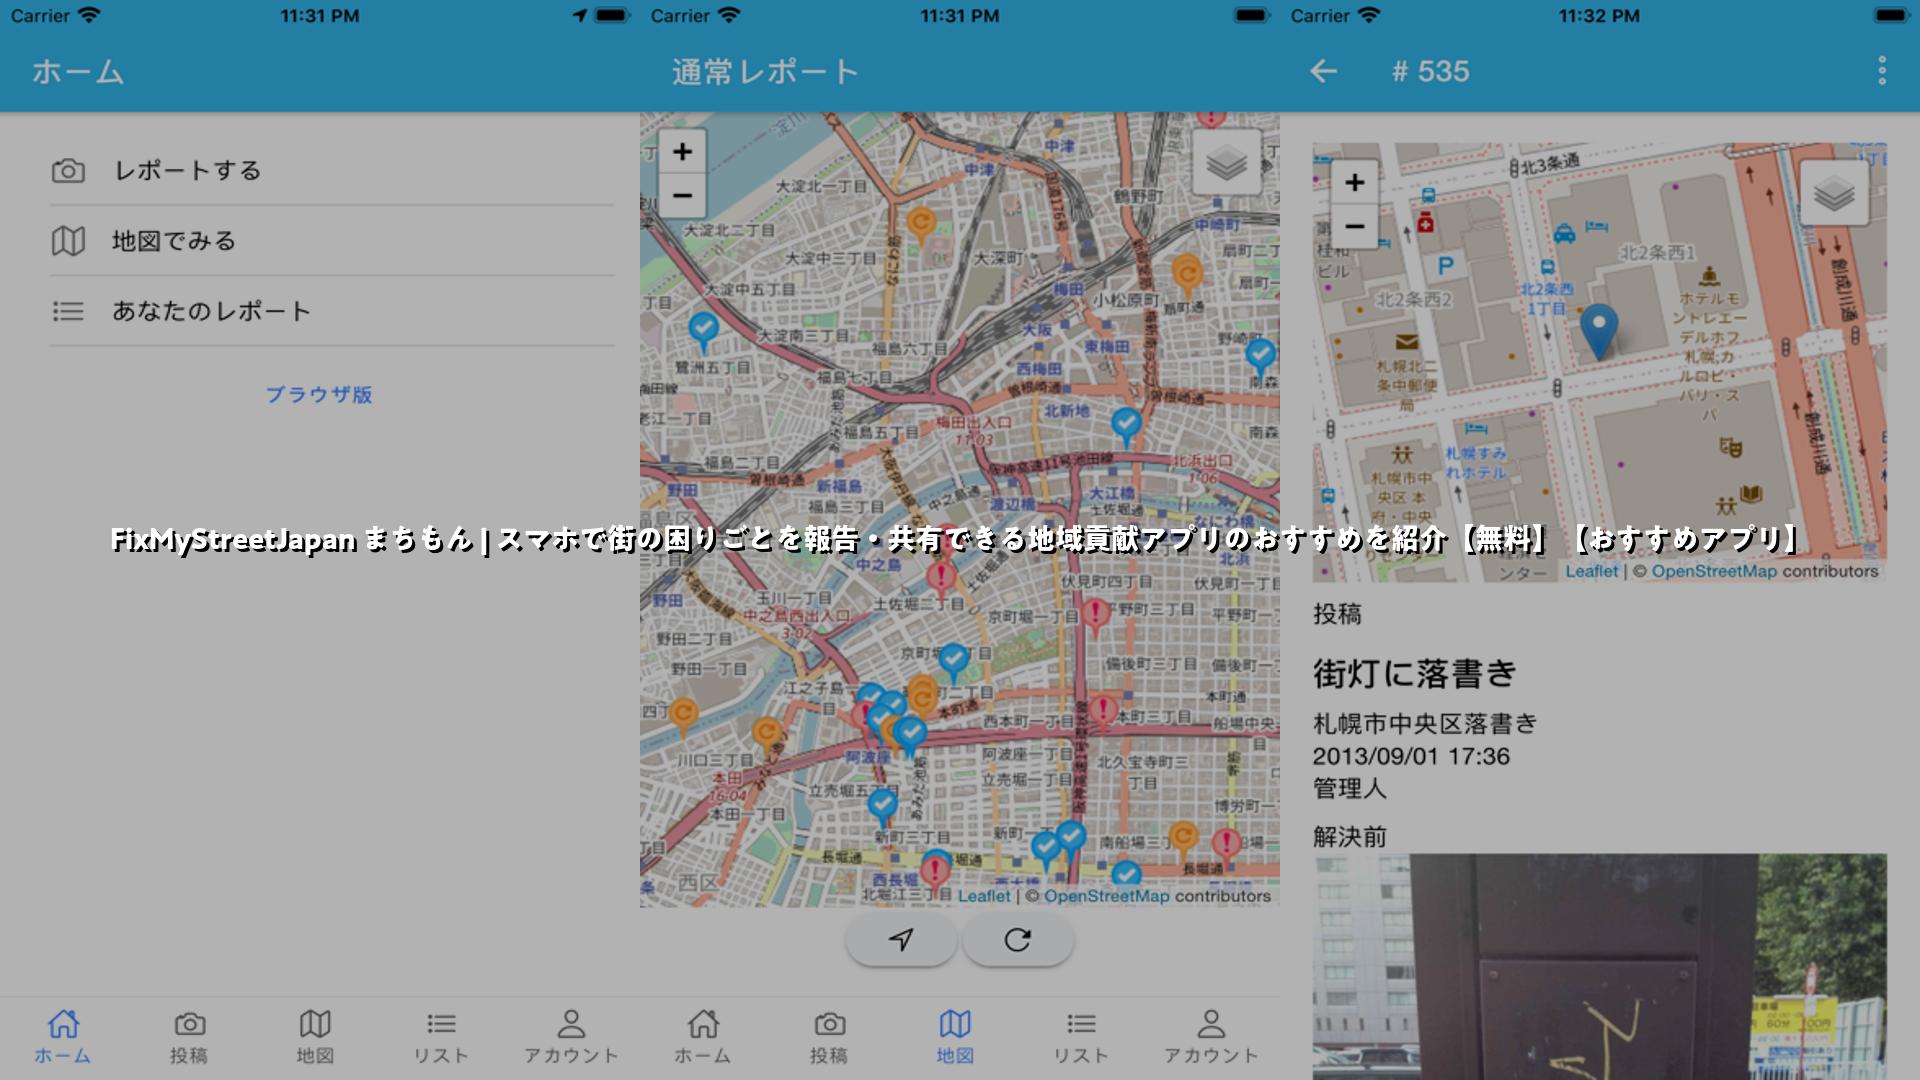This screenshot has width=1920, height=1080.
Task: Tap the 地図でみる menu row
Action: 332,241
